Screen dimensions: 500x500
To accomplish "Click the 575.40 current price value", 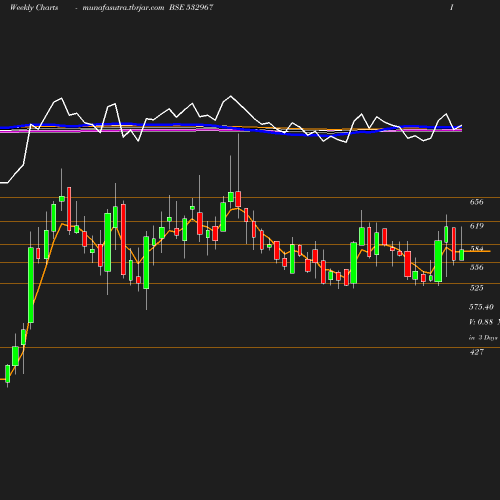I will (x=481, y=307).
